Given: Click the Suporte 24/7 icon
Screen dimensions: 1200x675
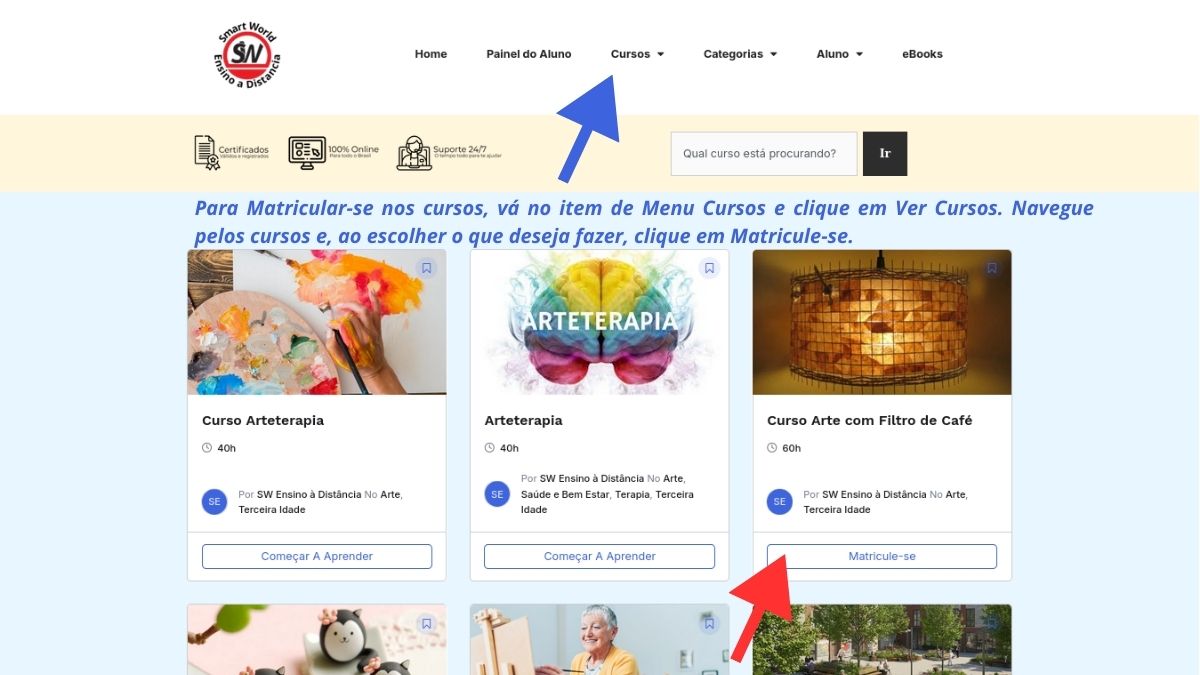Looking at the screenshot, I should (x=414, y=153).
